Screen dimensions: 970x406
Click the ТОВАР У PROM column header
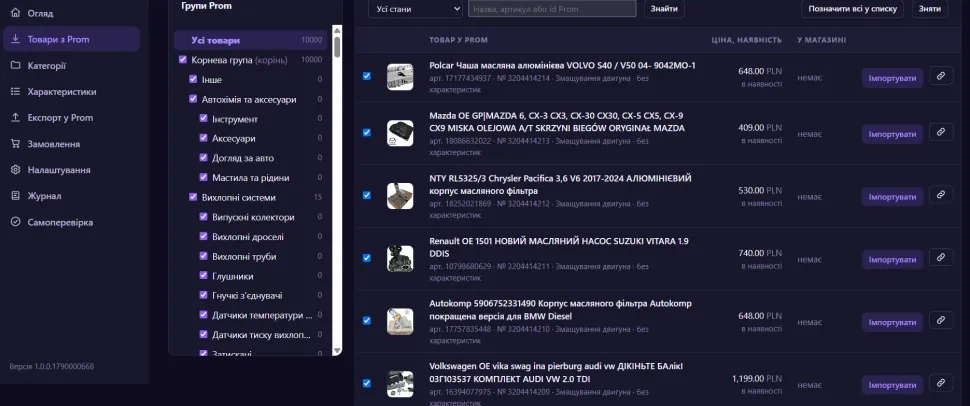tap(458, 40)
